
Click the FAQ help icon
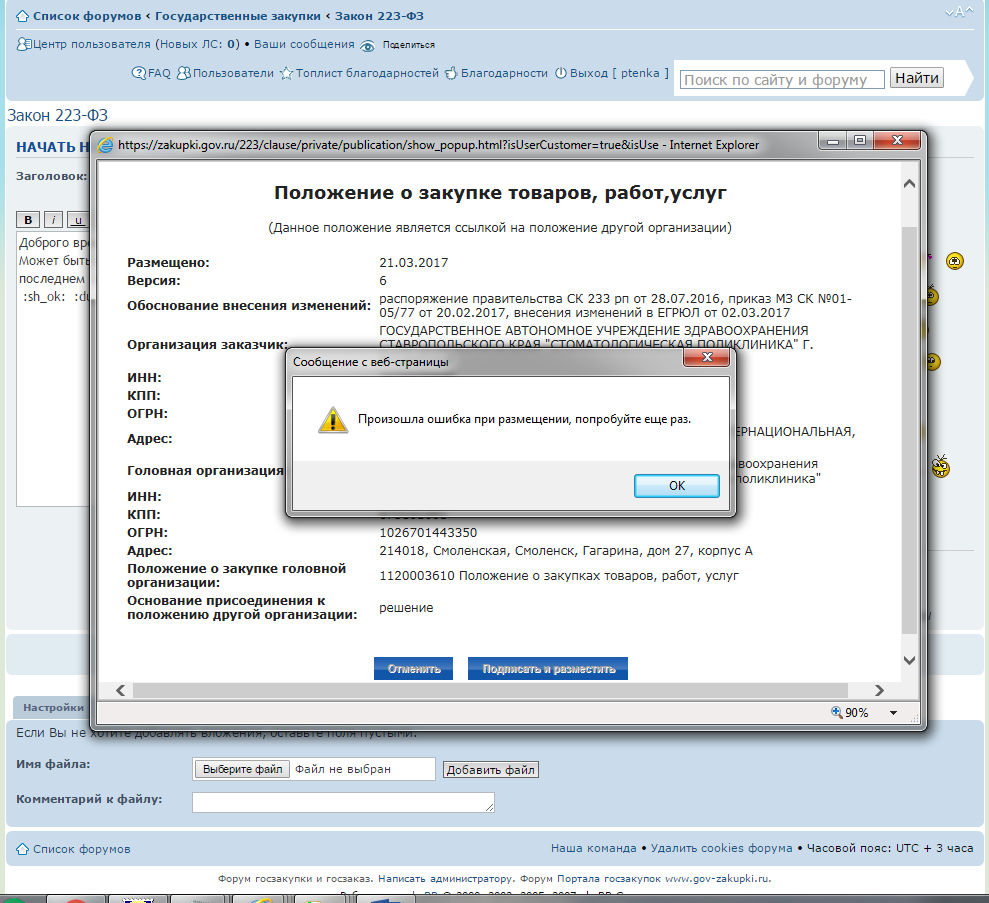140,73
